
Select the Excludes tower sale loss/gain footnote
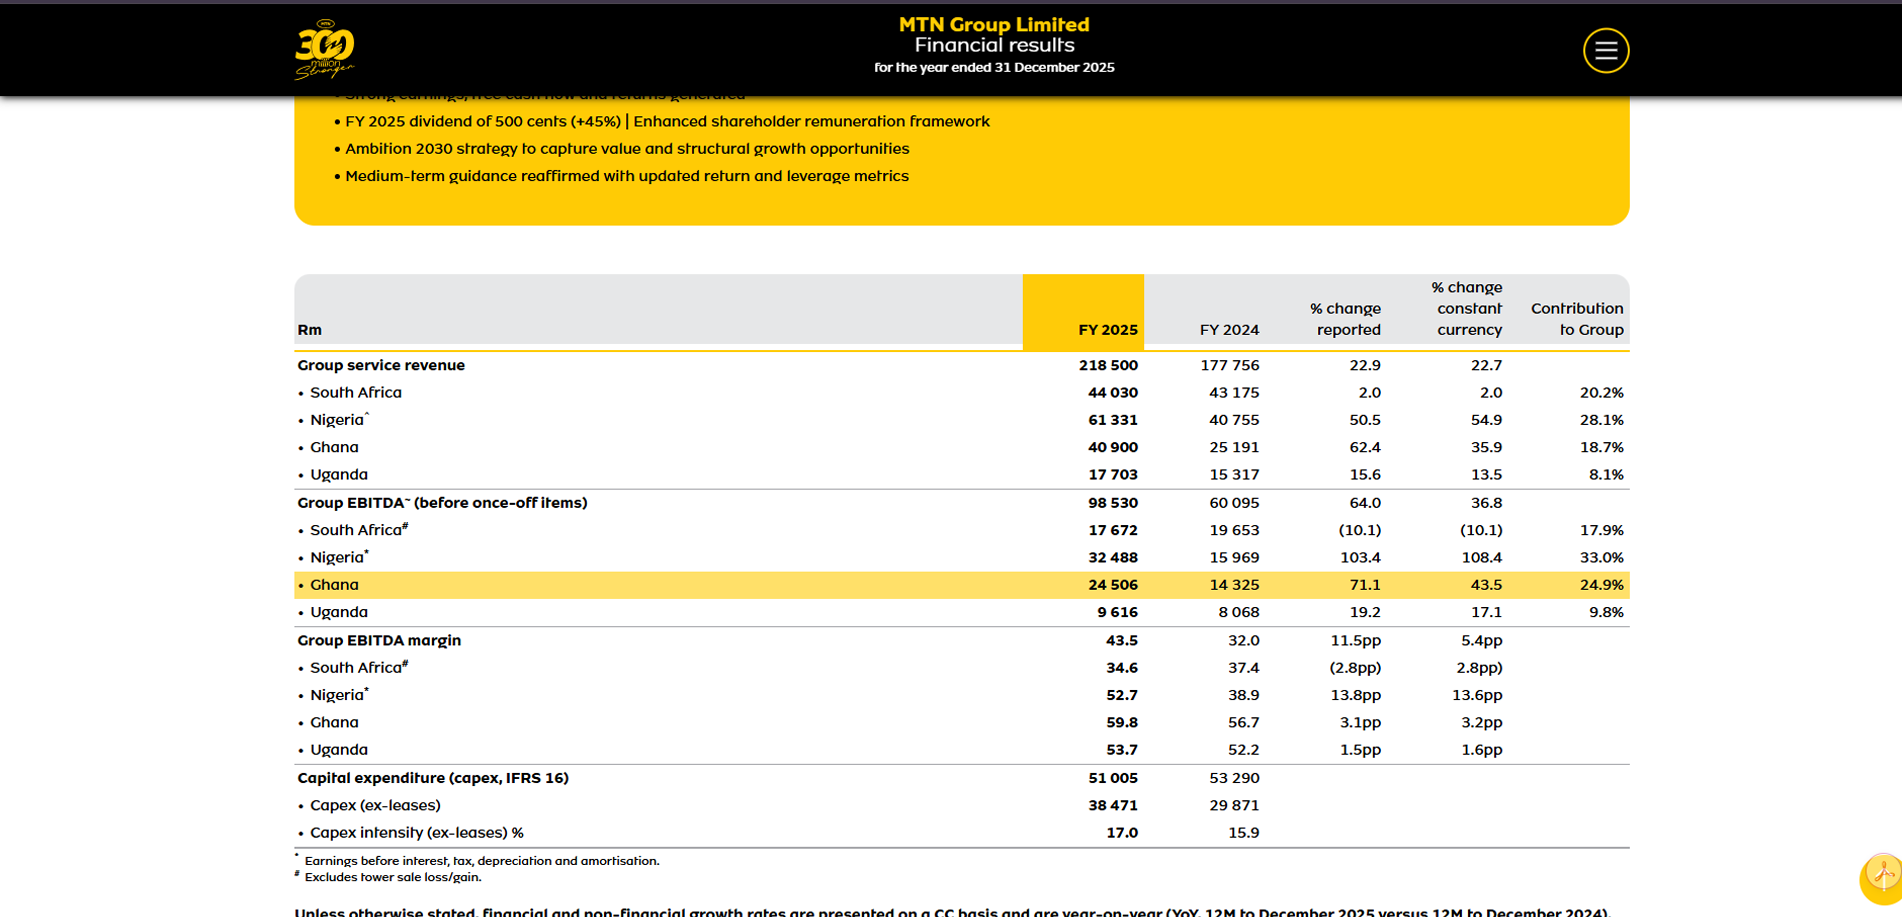point(392,877)
